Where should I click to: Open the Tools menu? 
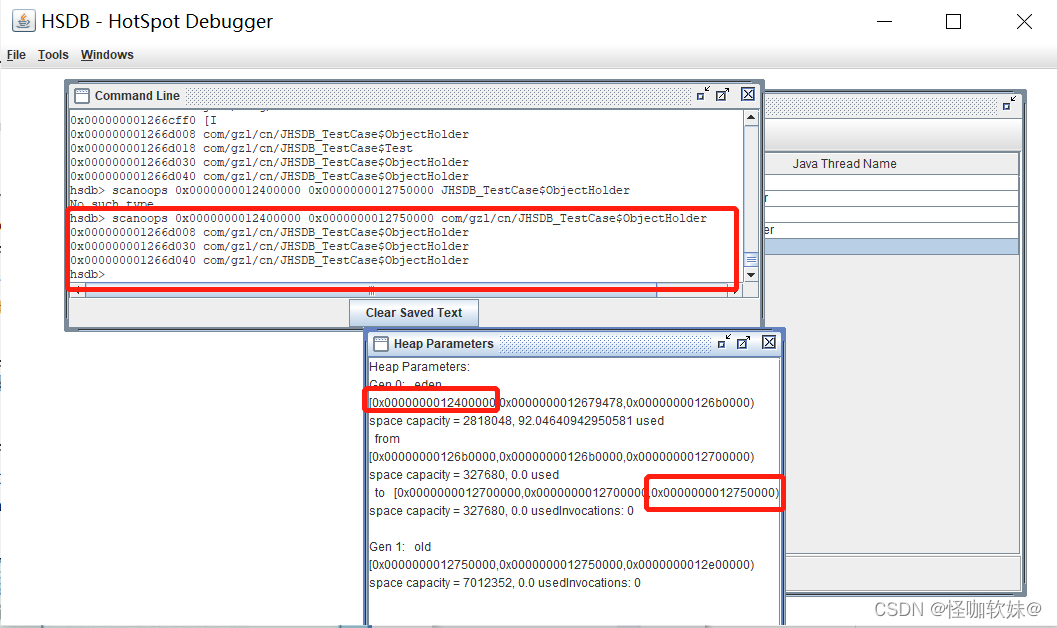tap(53, 55)
